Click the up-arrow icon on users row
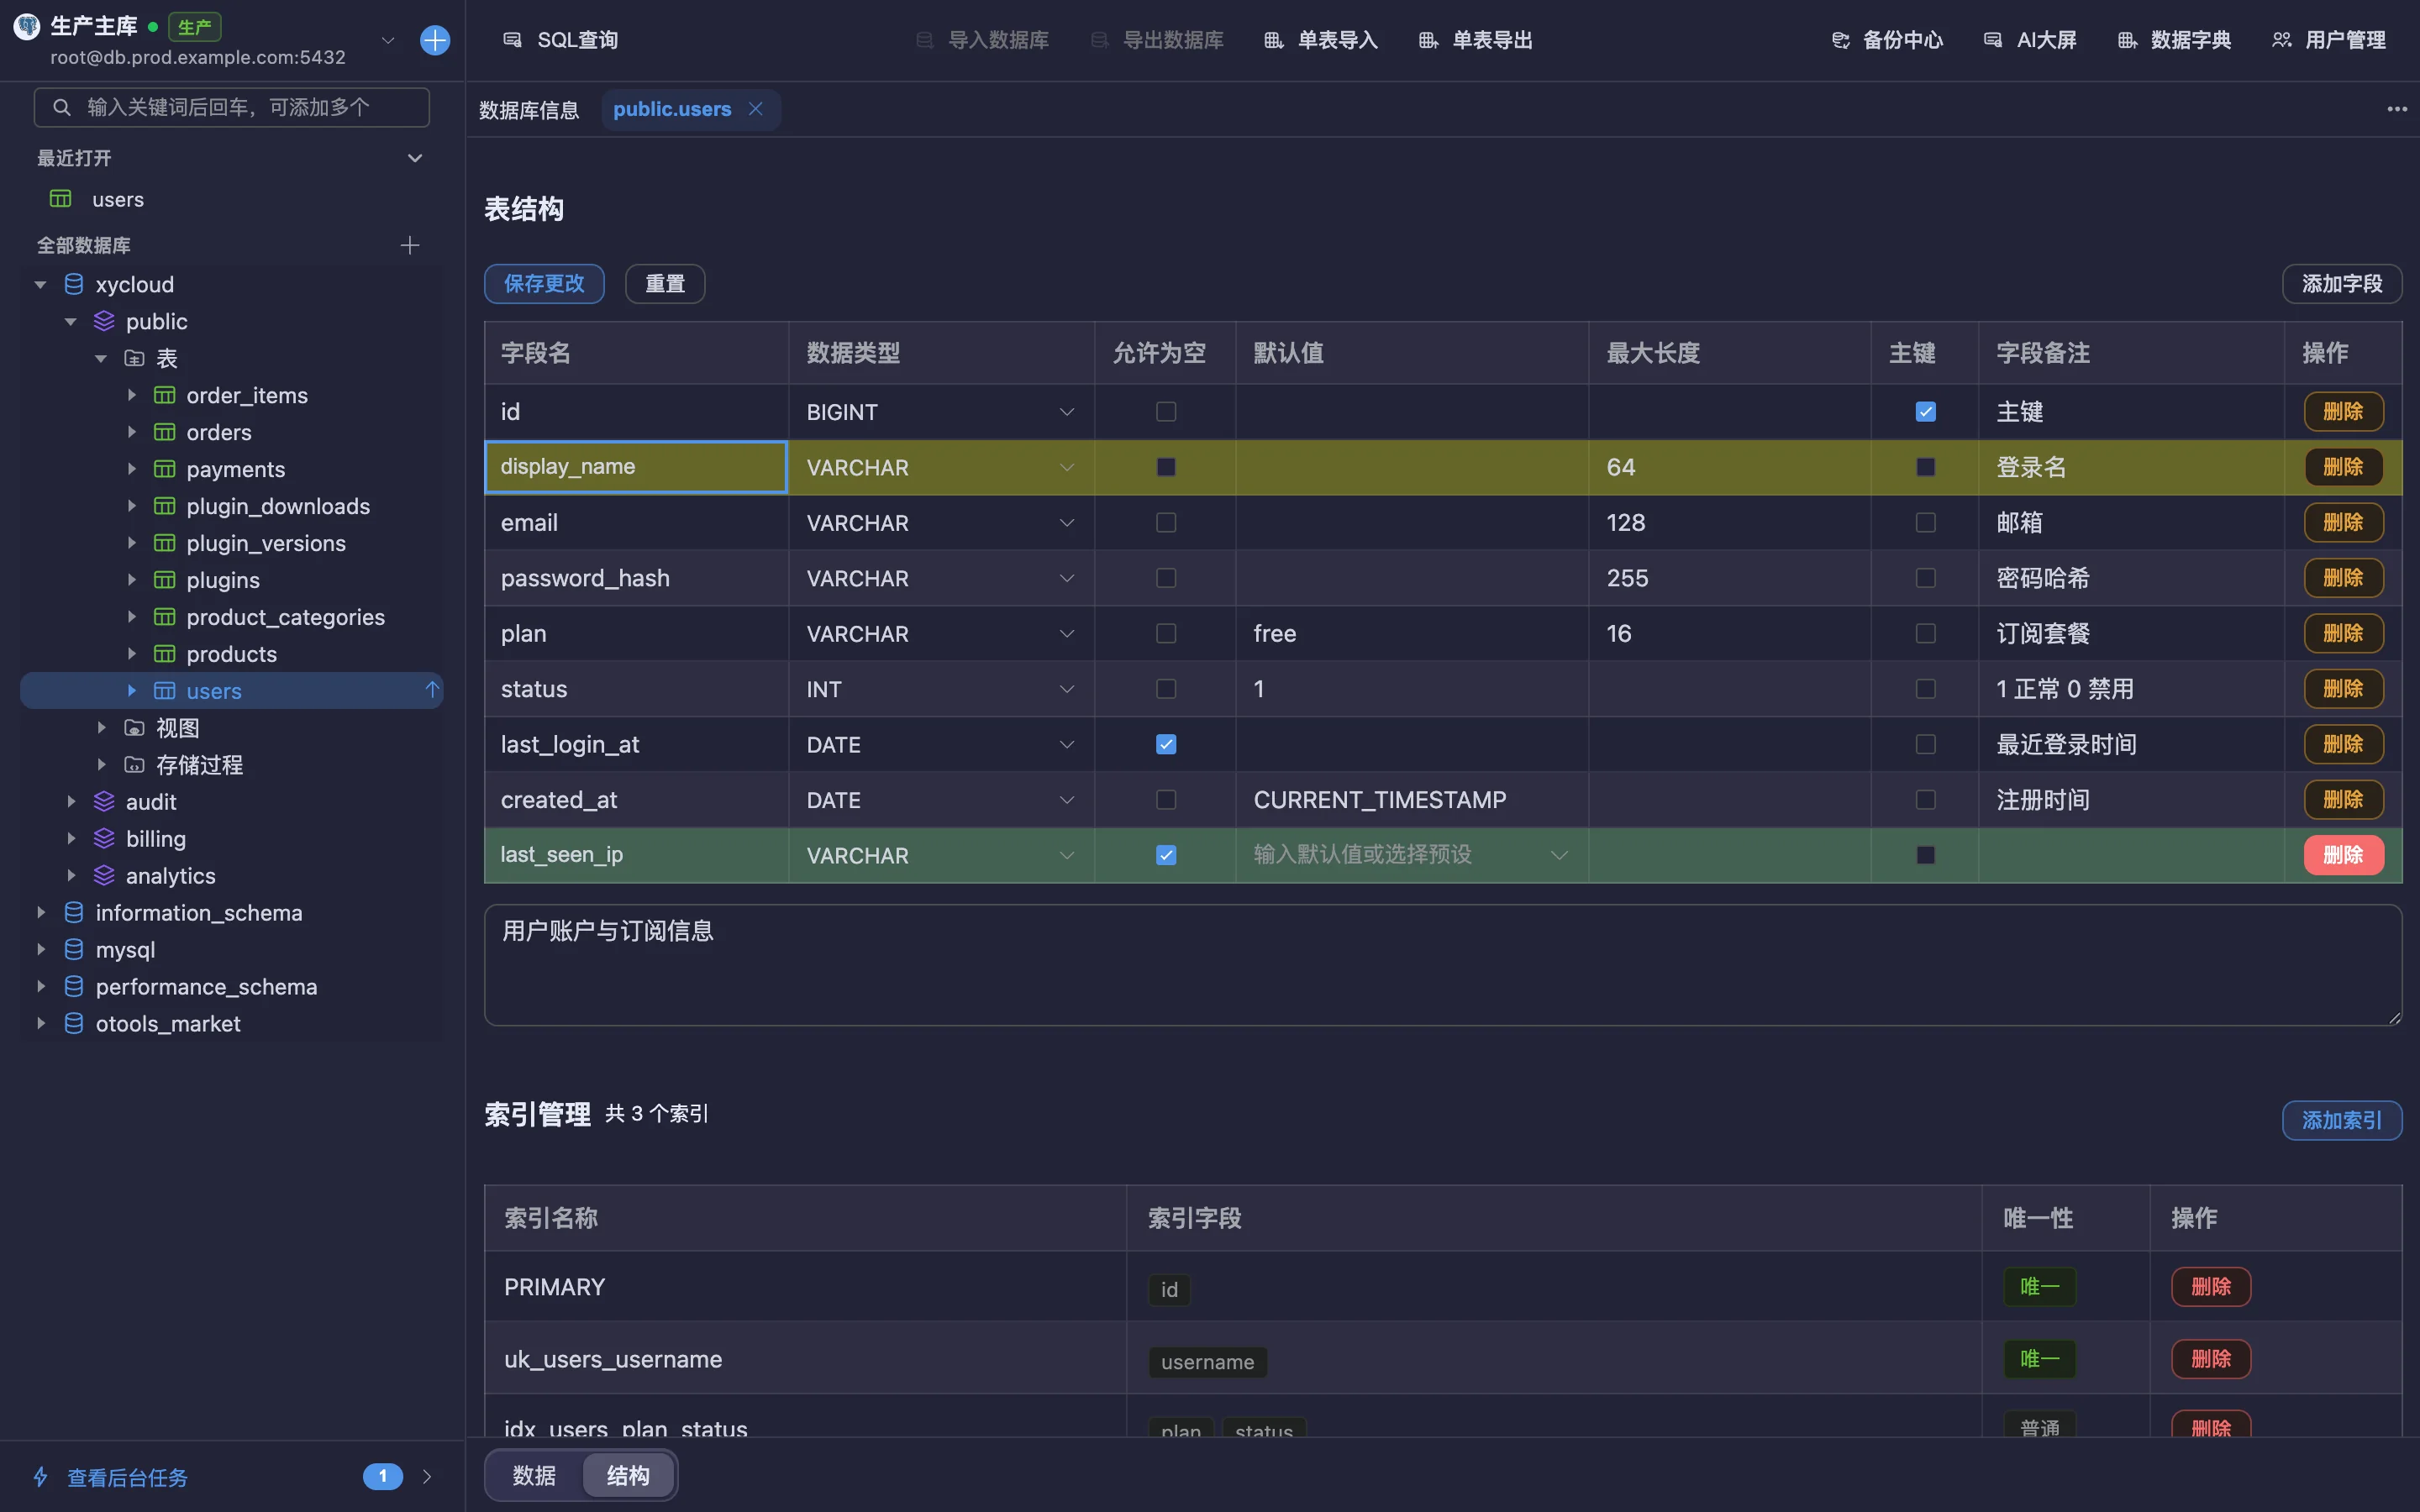The width and height of the screenshot is (2420, 1512). coord(432,690)
